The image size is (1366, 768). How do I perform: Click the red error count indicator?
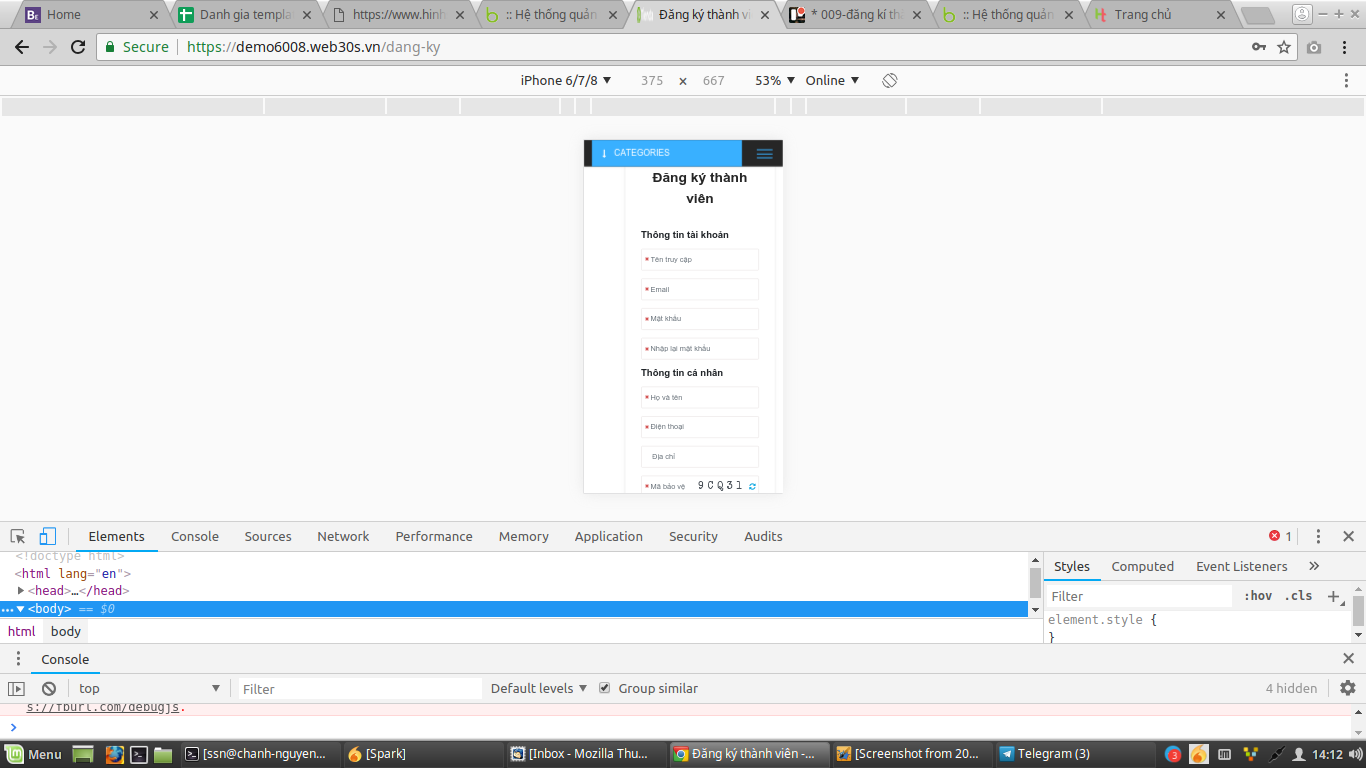[1281, 536]
